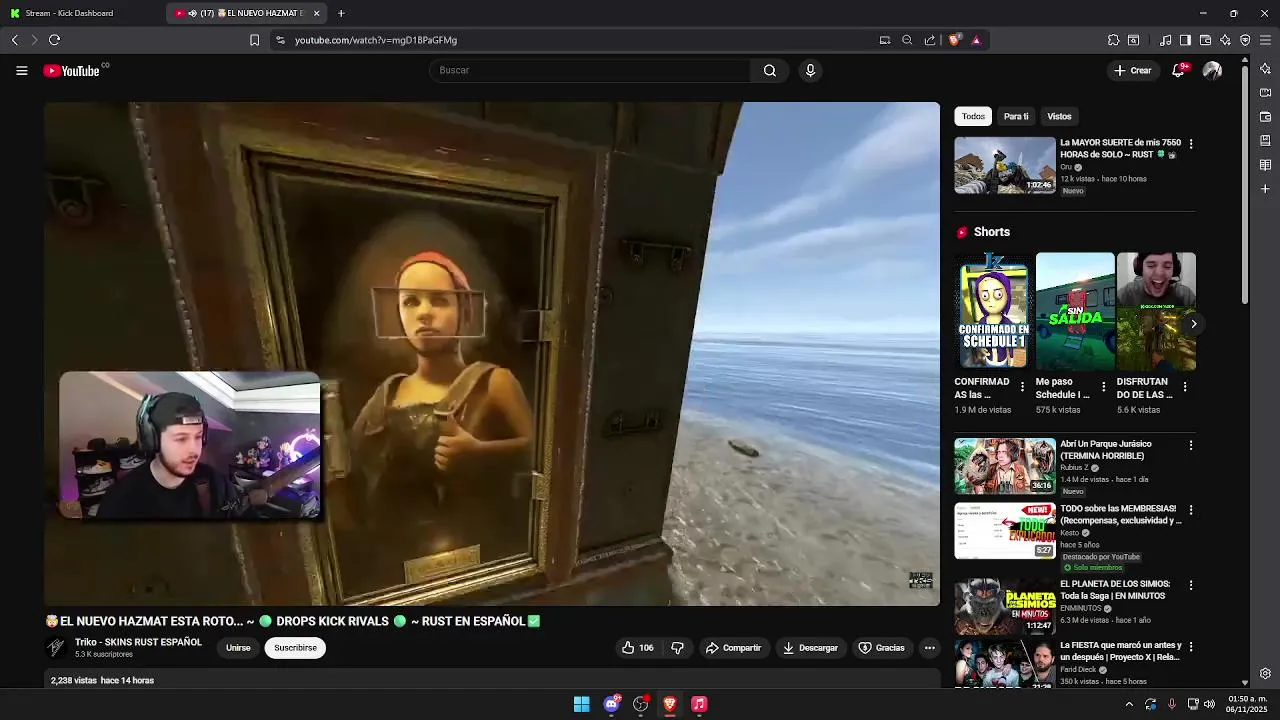
Task: Open options for PLANETA DE LOS SIMIOS video
Action: point(1190,585)
